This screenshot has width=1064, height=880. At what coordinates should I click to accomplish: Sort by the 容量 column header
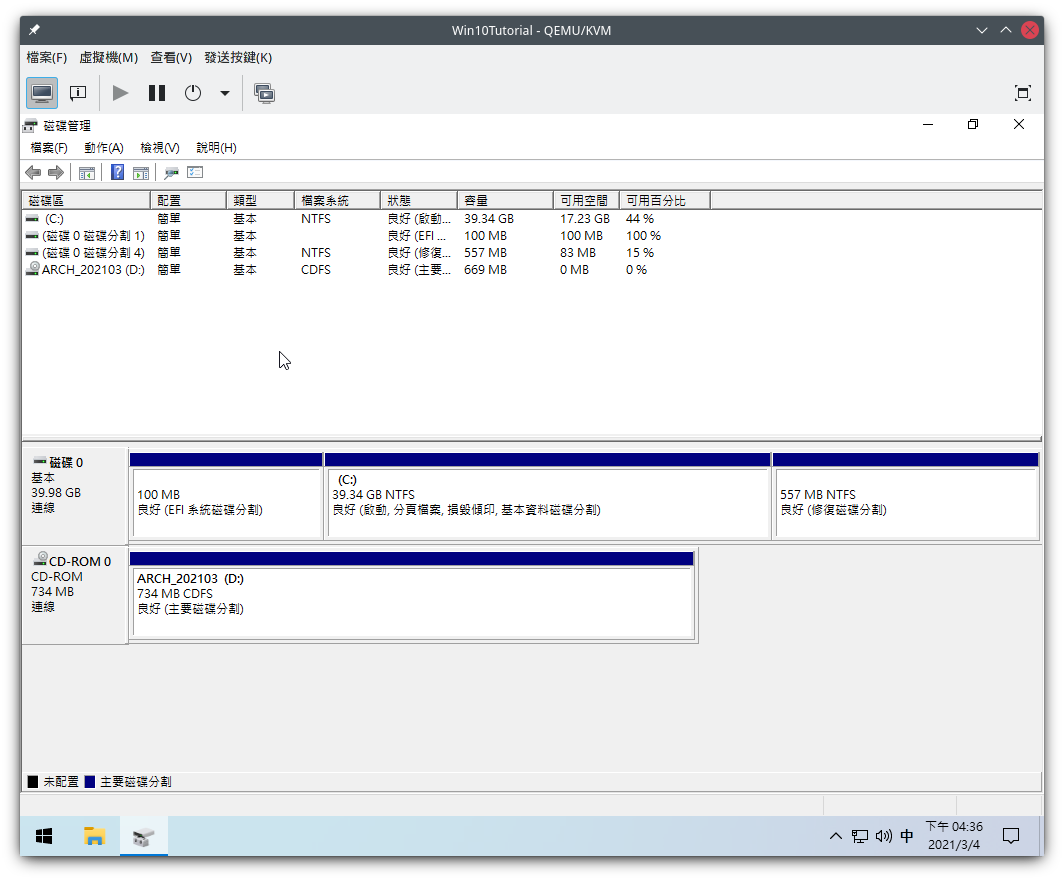coord(506,201)
